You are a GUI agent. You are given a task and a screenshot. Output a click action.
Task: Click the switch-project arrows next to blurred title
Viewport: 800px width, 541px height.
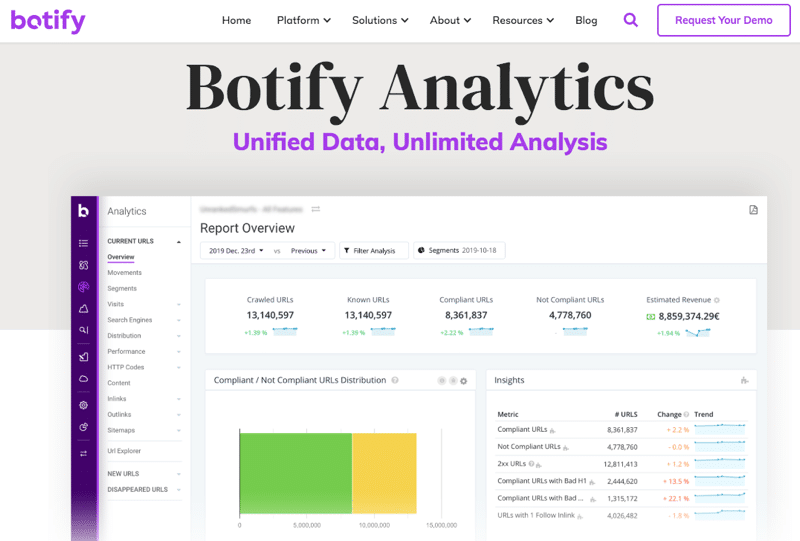click(x=316, y=209)
